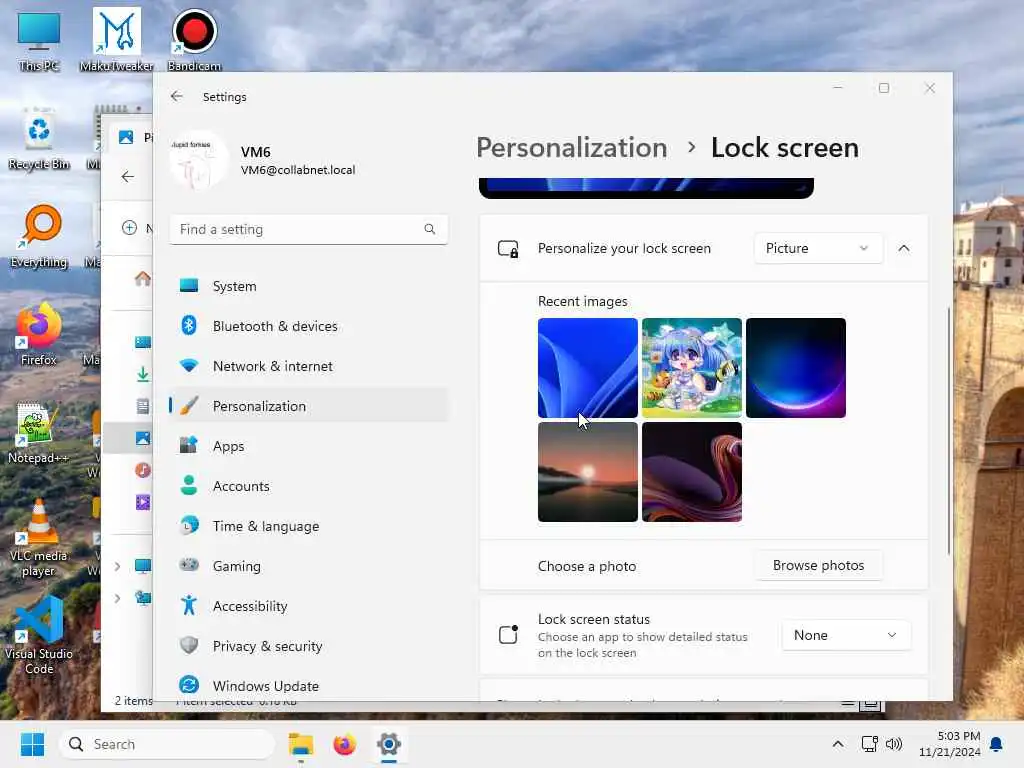Image resolution: width=1024 pixels, height=768 pixels.
Task: Open Time & language settings
Action: pos(309,526)
